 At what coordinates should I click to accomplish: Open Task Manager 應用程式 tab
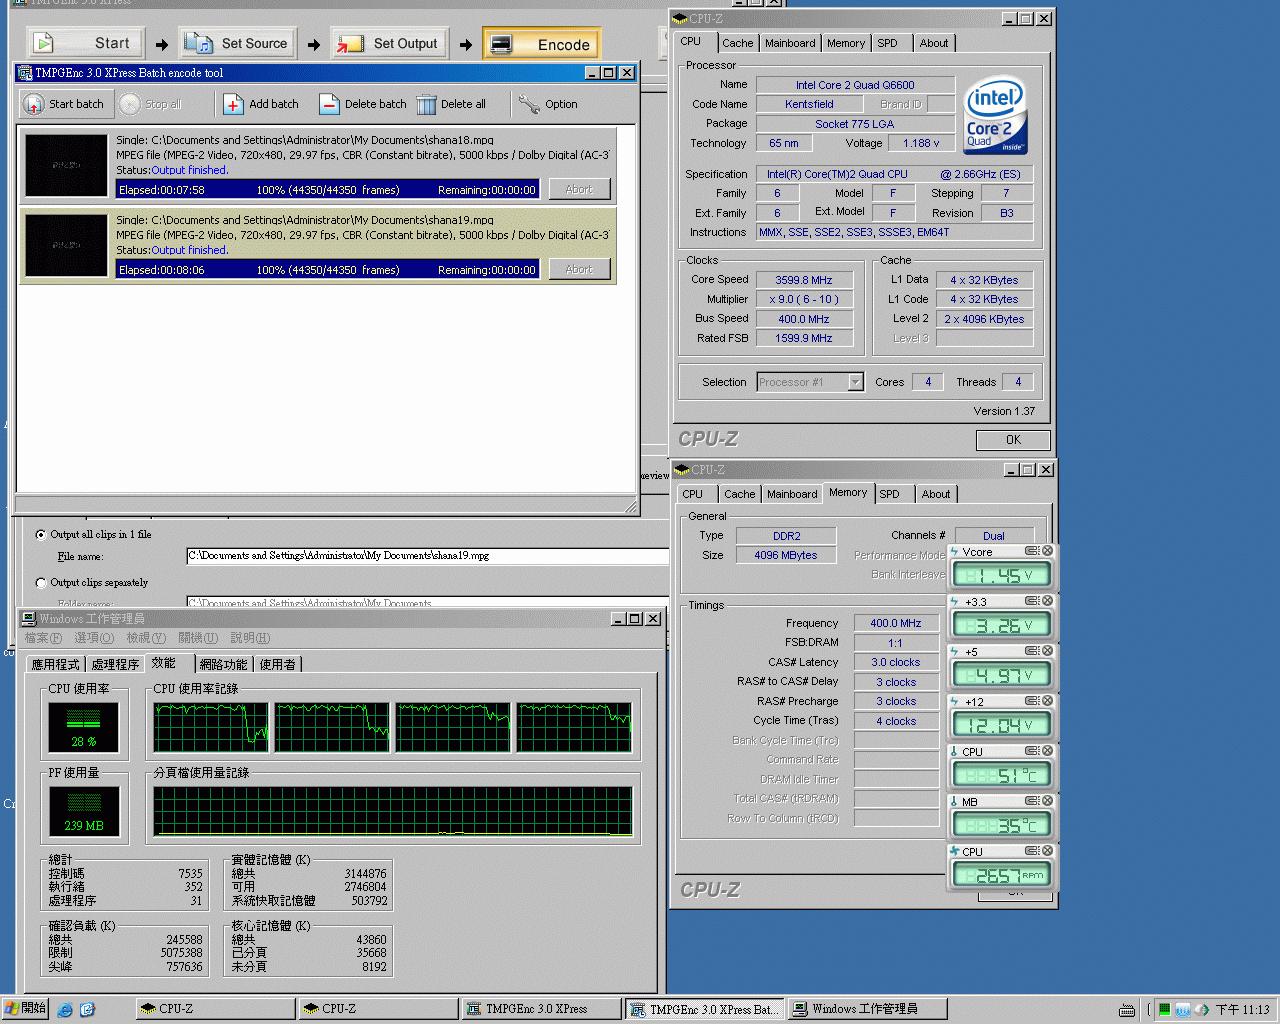(55, 664)
